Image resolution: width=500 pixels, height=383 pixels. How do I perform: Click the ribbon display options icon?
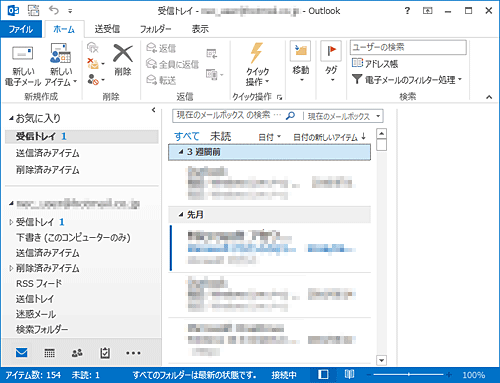pos(427,11)
